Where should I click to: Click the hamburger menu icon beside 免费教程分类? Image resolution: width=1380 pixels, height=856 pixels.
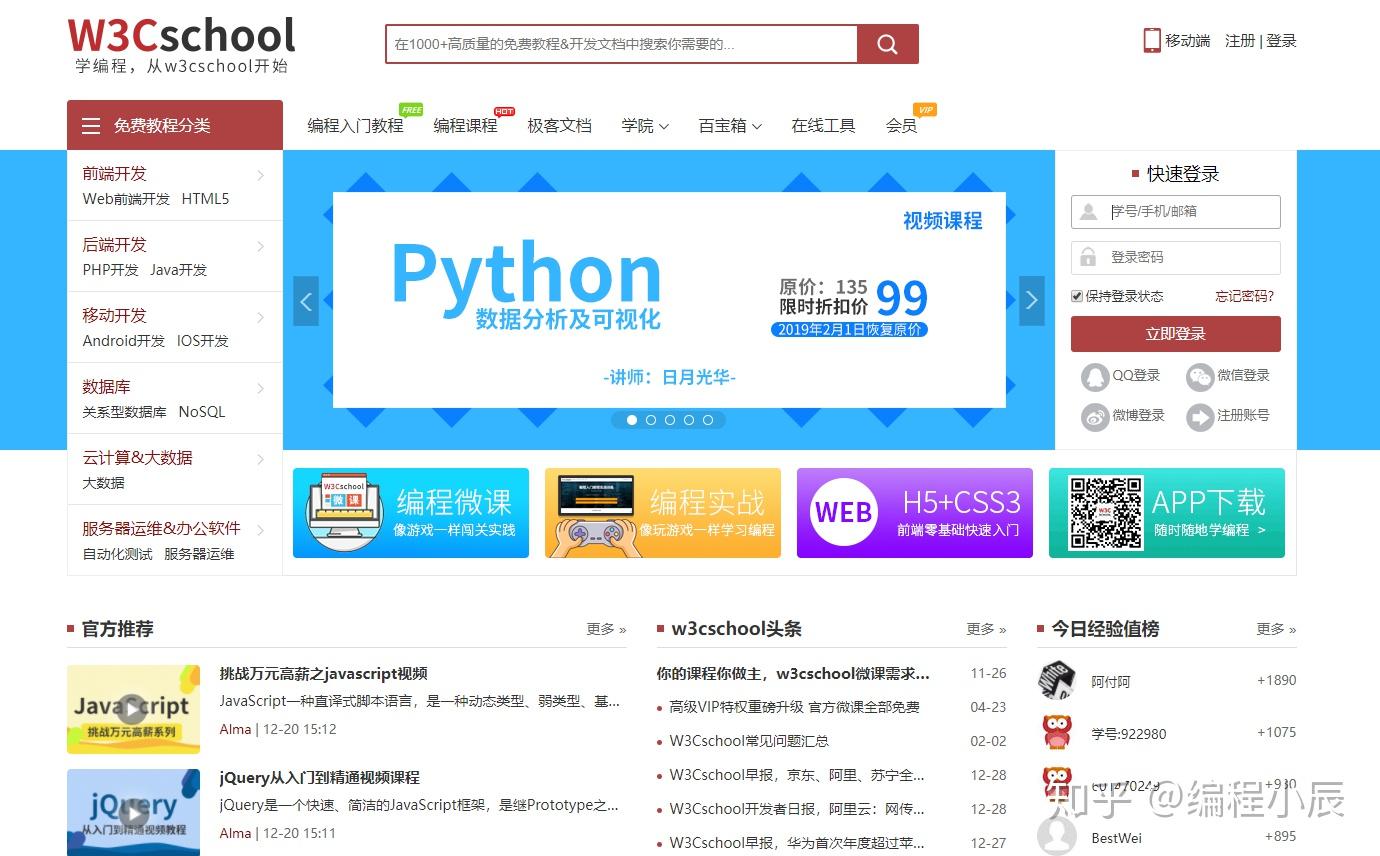(x=91, y=126)
